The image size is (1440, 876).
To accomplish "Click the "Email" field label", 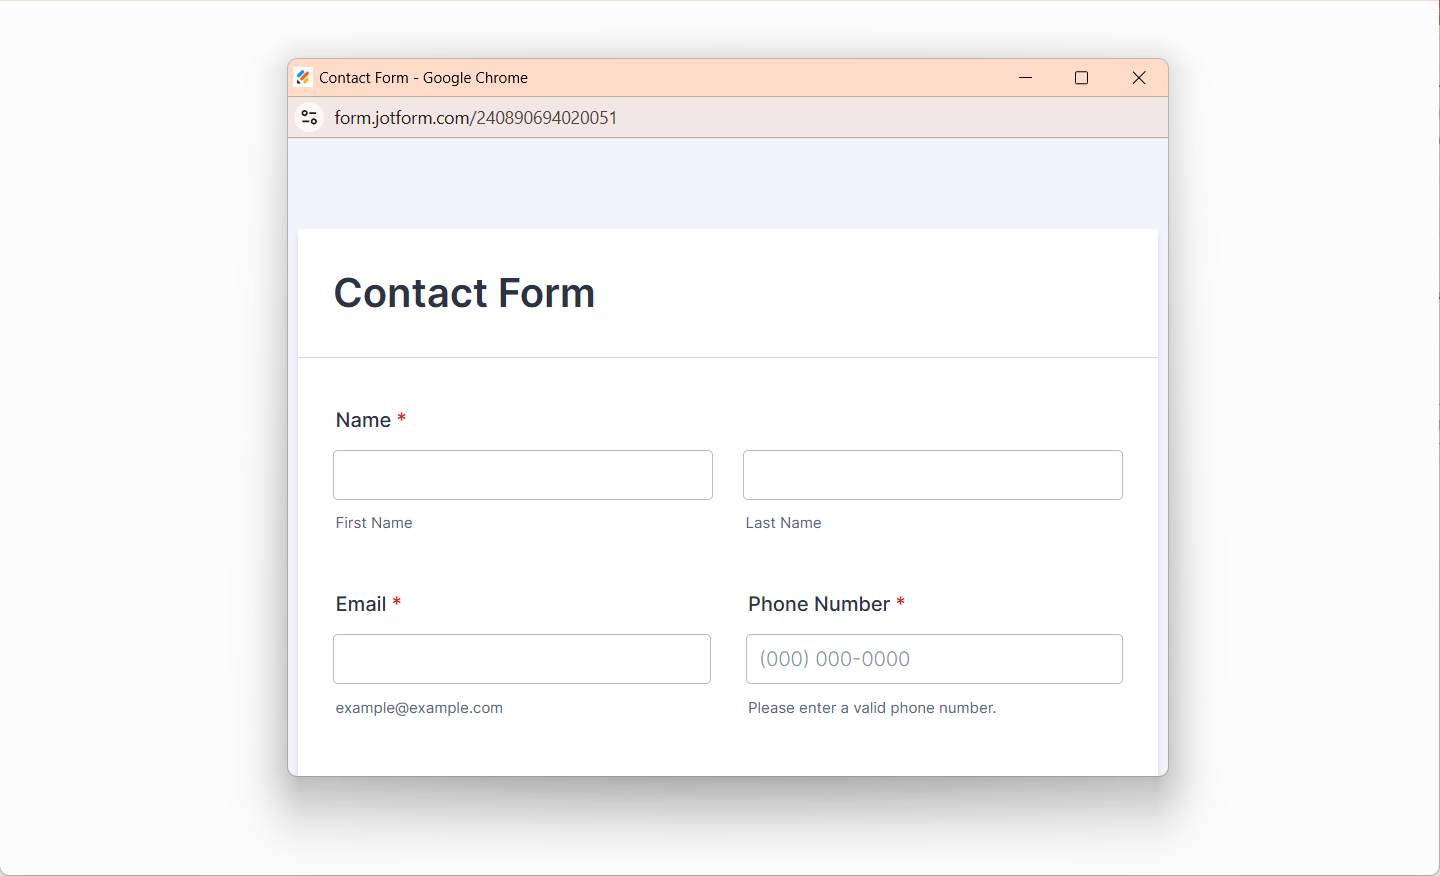I will point(360,604).
